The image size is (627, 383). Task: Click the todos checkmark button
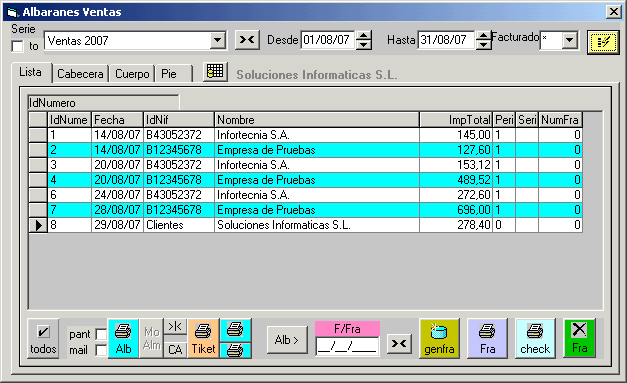43,338
